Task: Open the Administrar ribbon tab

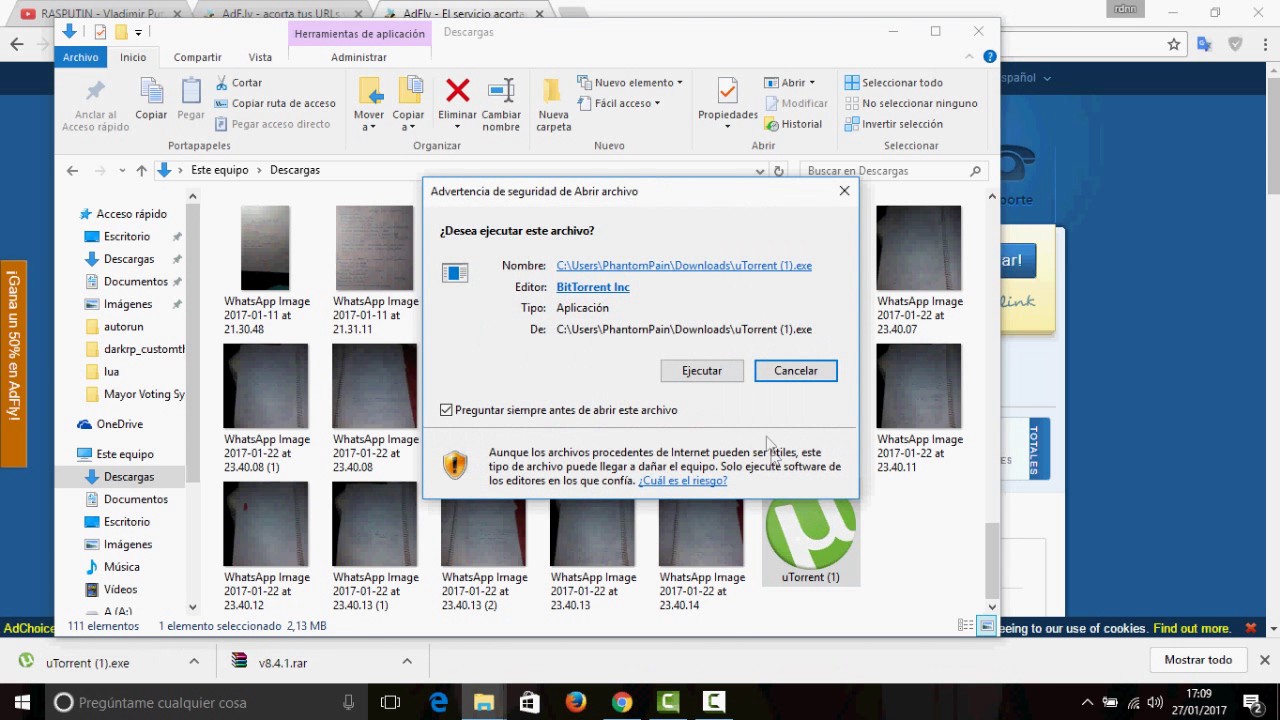Action: 359,57
